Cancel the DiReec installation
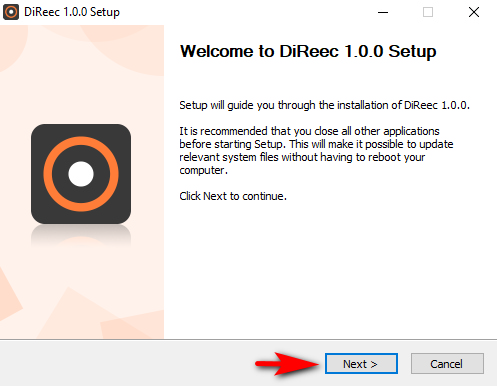 (x=447, y=364)
